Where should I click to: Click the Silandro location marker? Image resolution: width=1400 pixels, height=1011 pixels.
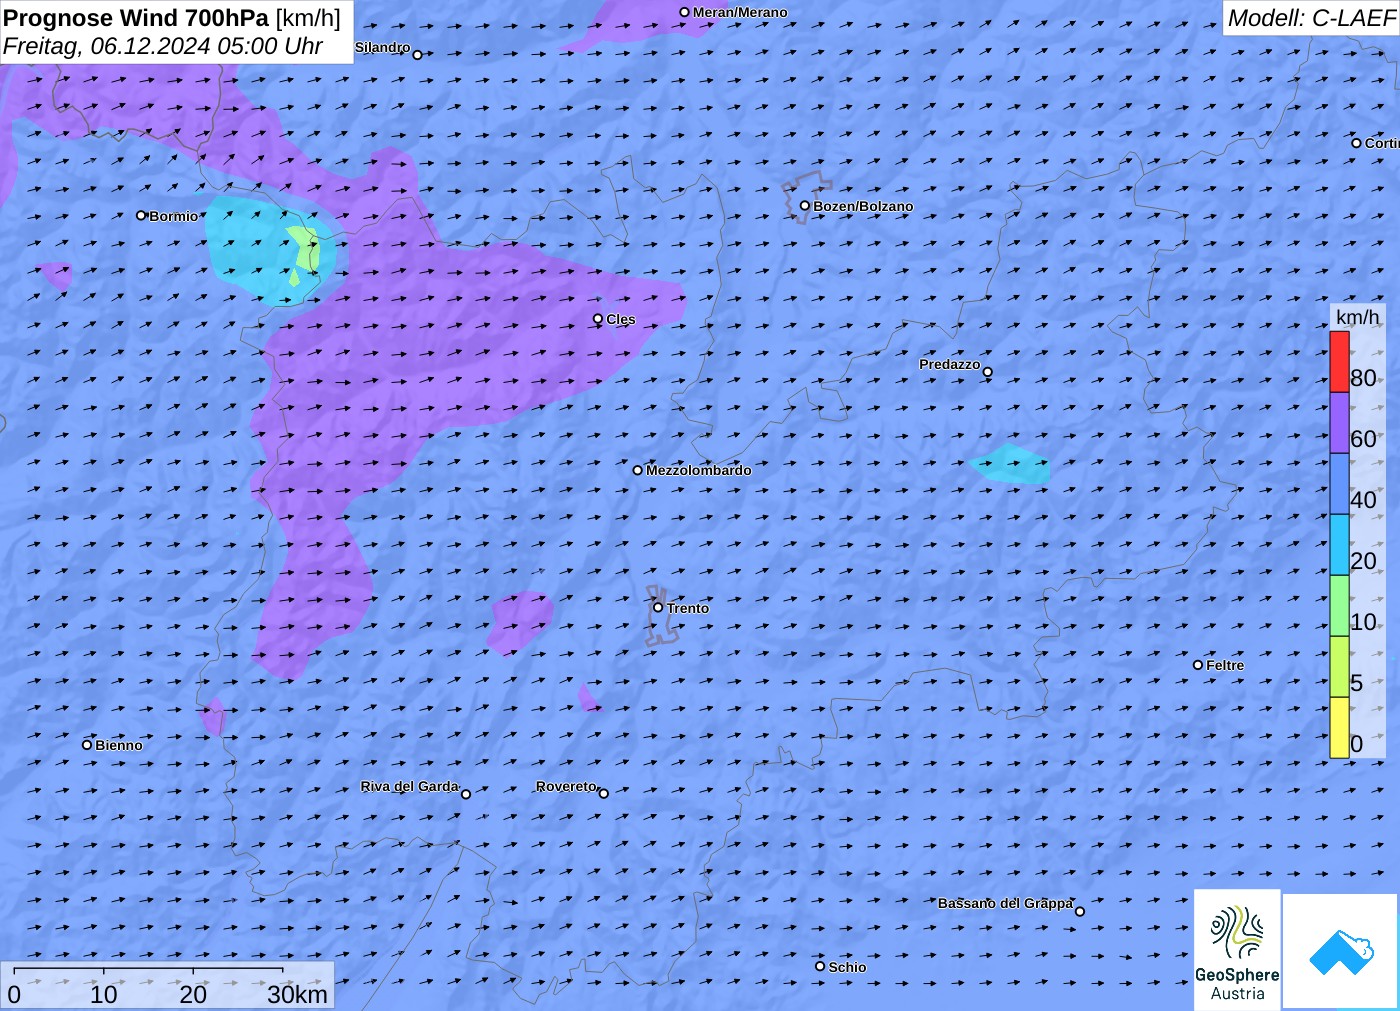click(x=417, y=55)
